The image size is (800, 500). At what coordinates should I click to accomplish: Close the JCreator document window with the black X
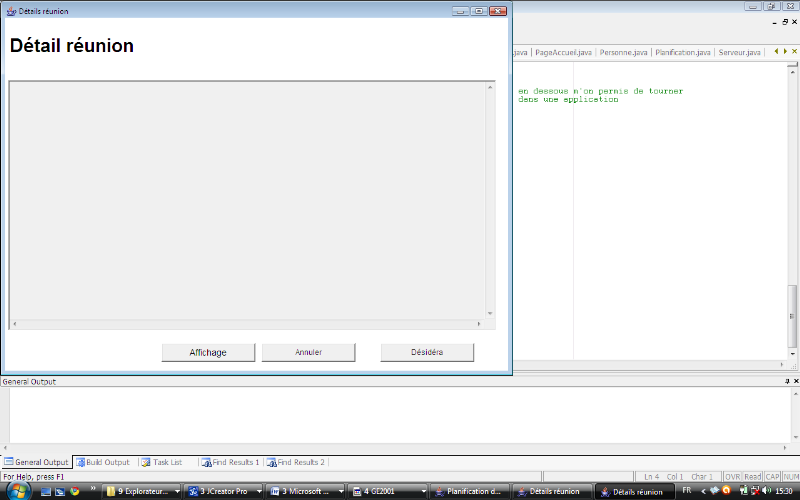[794, 22]
